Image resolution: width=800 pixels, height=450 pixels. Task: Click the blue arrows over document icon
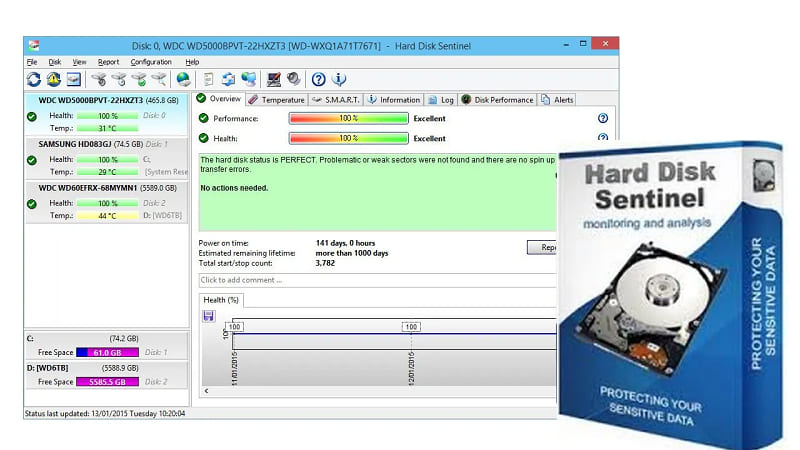click(x=228, y=79)
